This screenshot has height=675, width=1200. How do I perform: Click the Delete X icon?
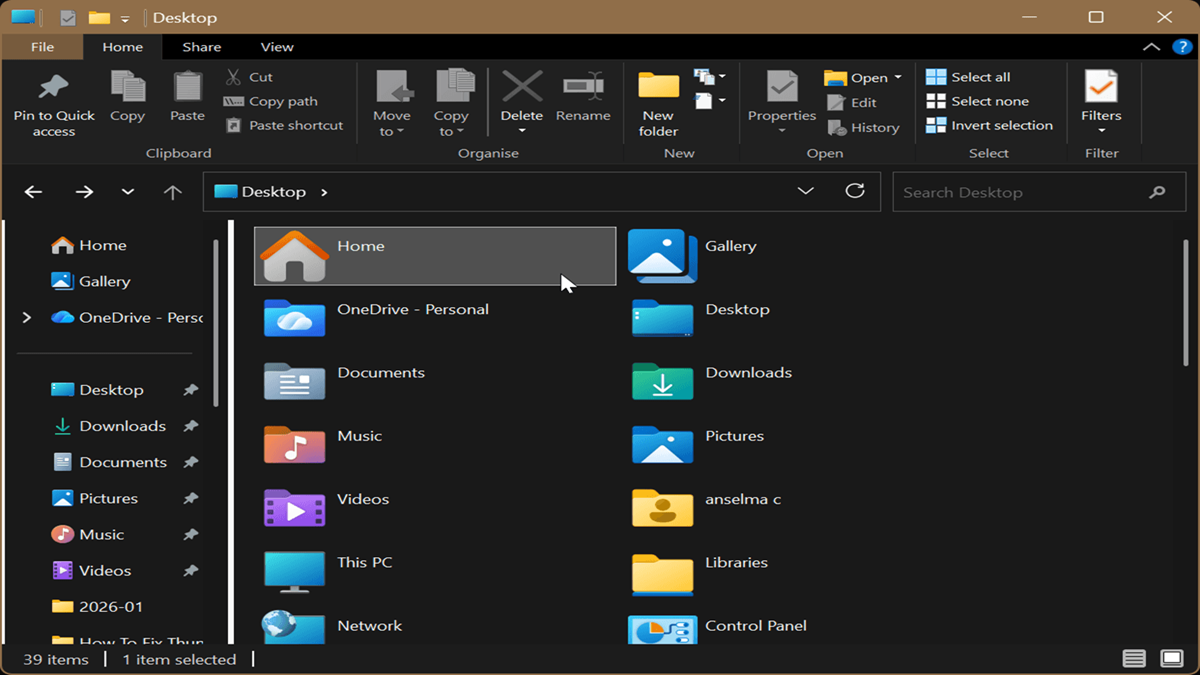tap(522, 86)
